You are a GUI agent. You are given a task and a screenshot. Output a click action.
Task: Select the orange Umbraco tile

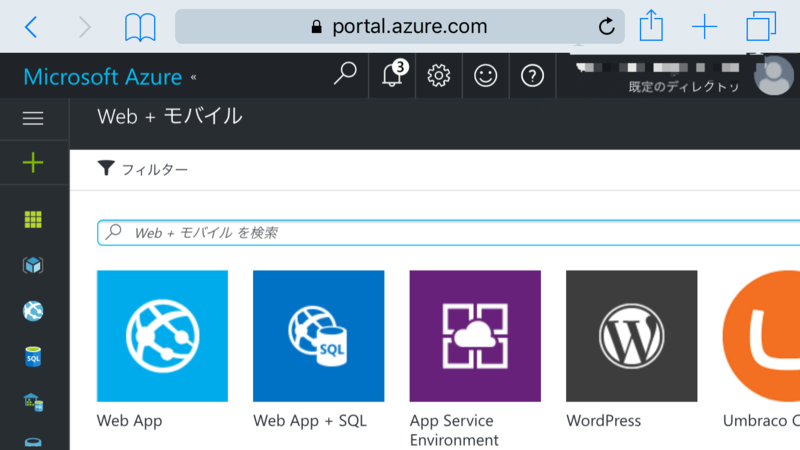(761, 336)
